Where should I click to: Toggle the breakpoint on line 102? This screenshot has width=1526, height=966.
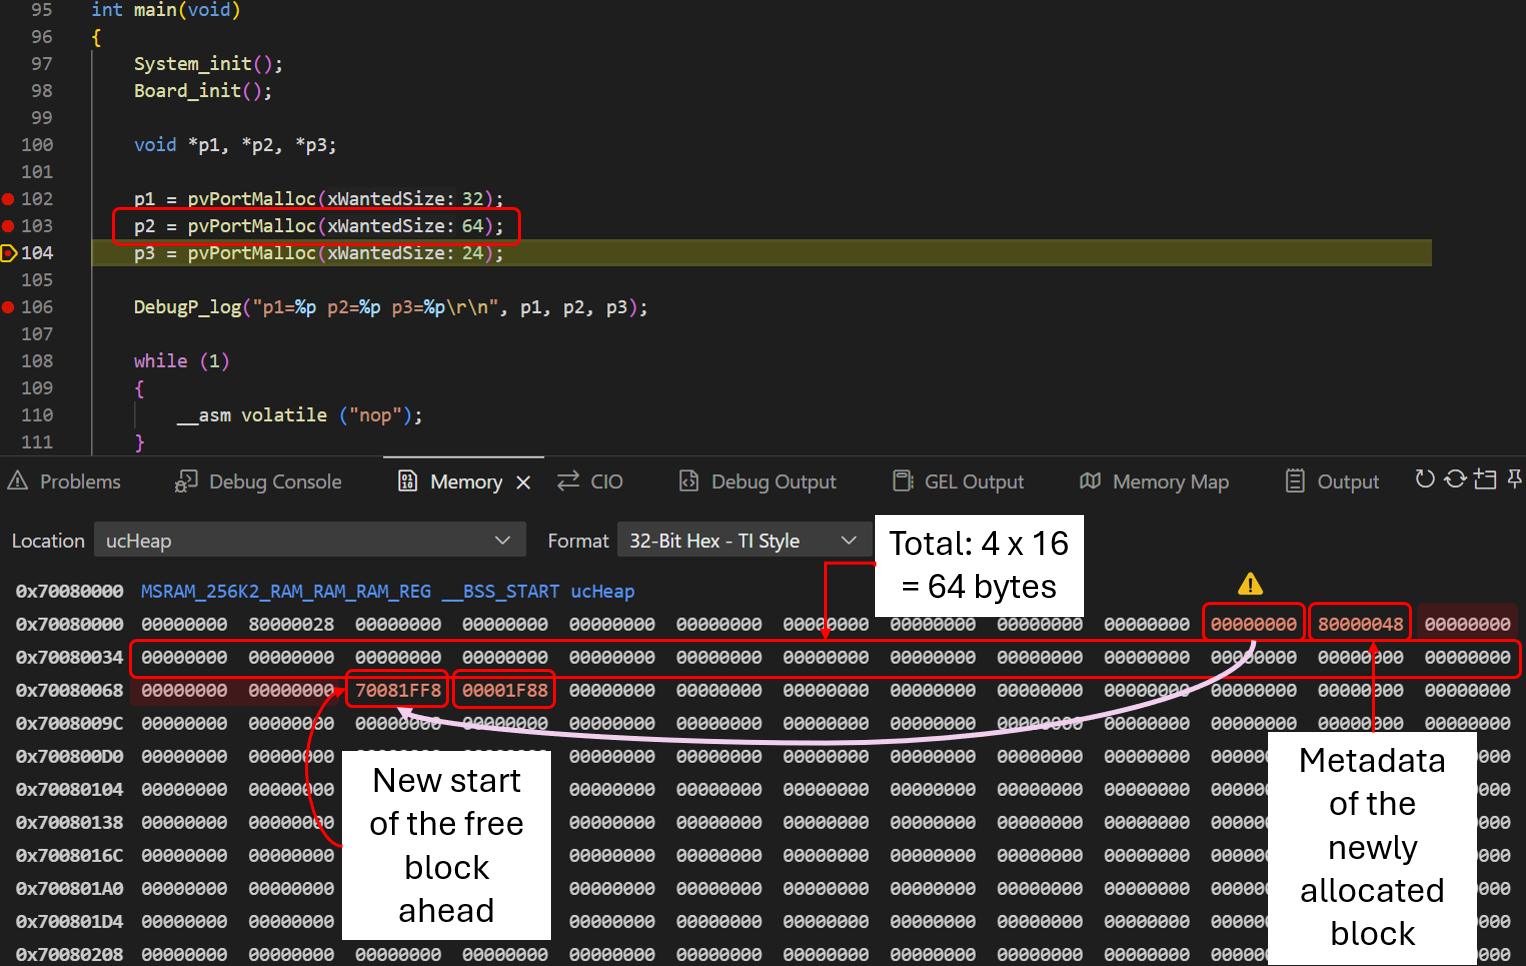pyautogui.click(x=8, y=199)
